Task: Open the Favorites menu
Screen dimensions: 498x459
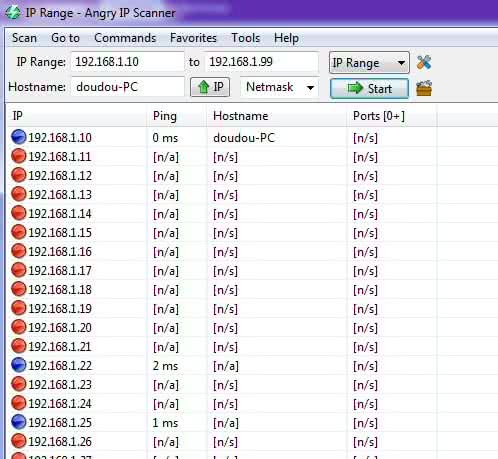Action: pos(193,38)
